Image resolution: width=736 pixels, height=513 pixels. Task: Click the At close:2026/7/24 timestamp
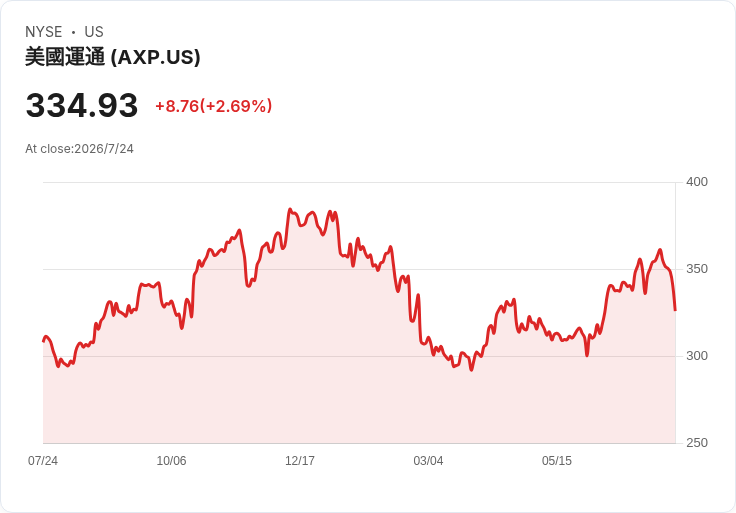click(79, 149)
